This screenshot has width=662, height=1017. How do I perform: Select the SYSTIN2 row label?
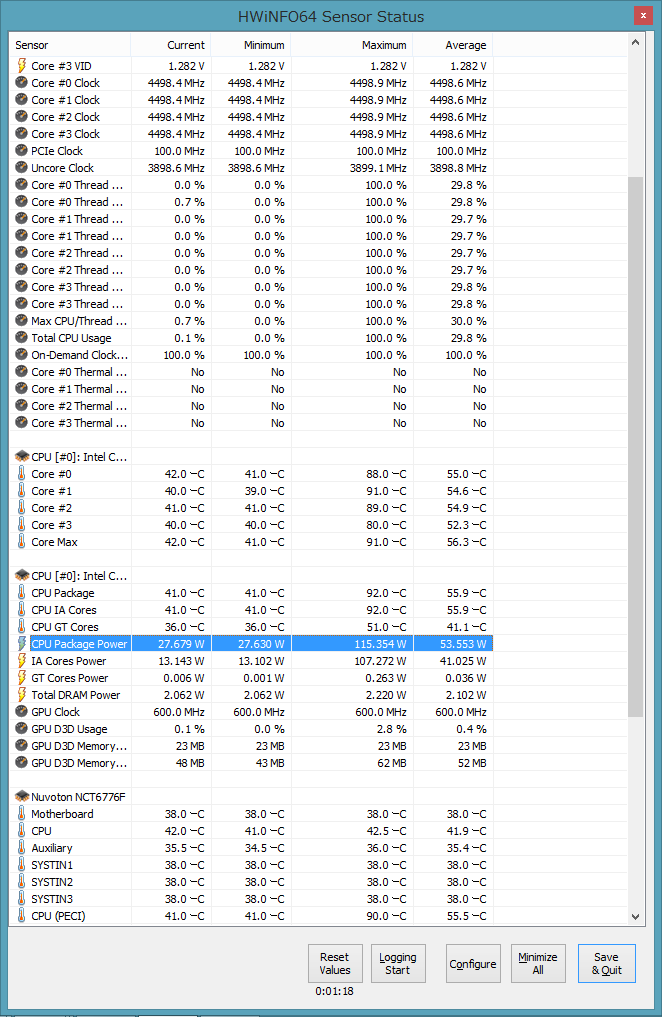point(52,881)
